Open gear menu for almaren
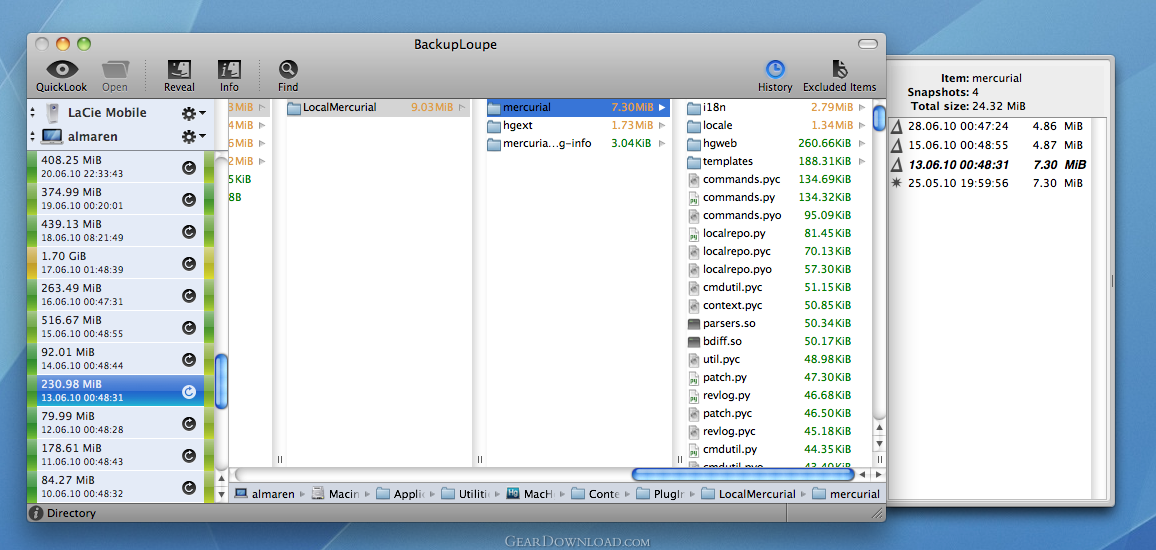The width and height of the screenshot is (1156, 550). point(194,136)
